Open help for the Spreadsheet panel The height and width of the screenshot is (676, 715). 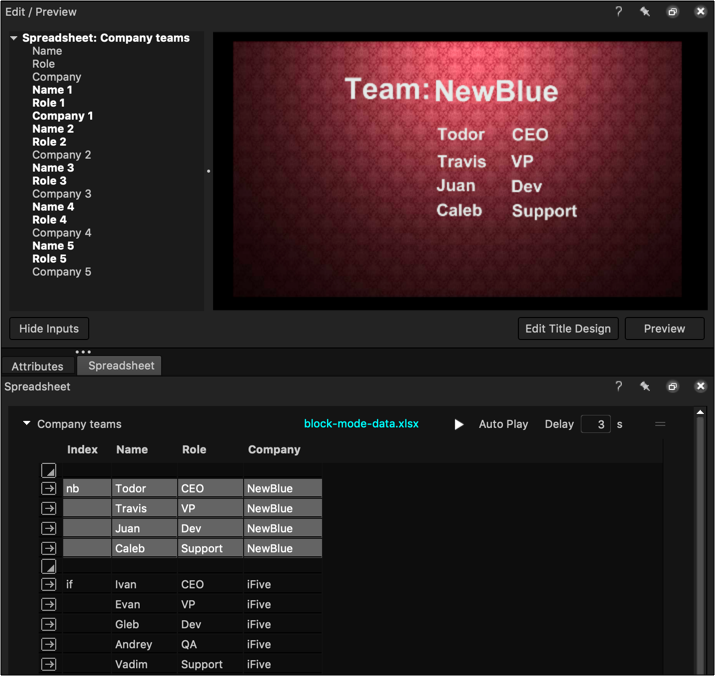click(618, 386)
